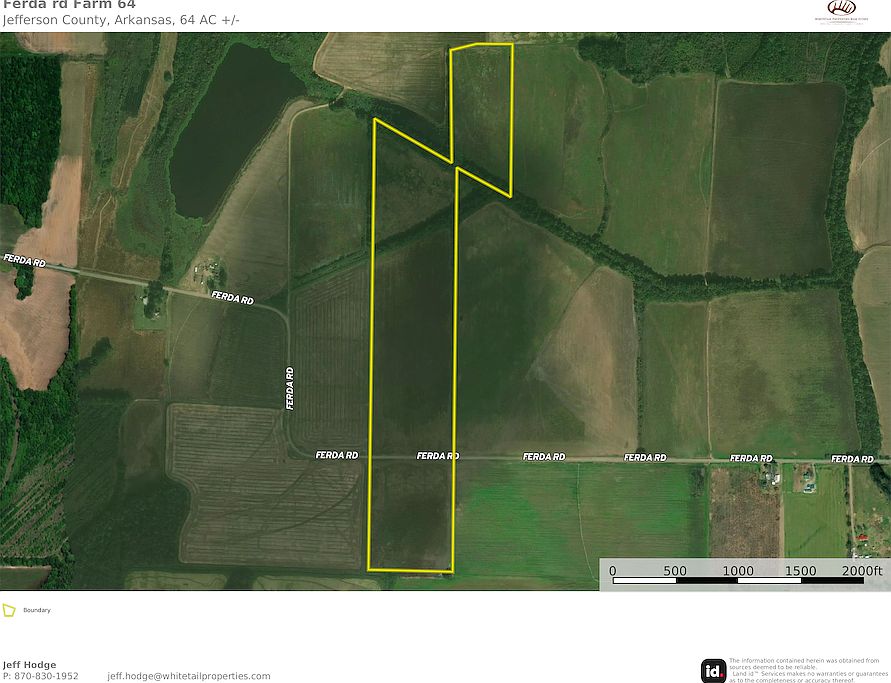
Task: Click the Jefferson County, Arkansas subtitle
Action: (x=88, y=20)
